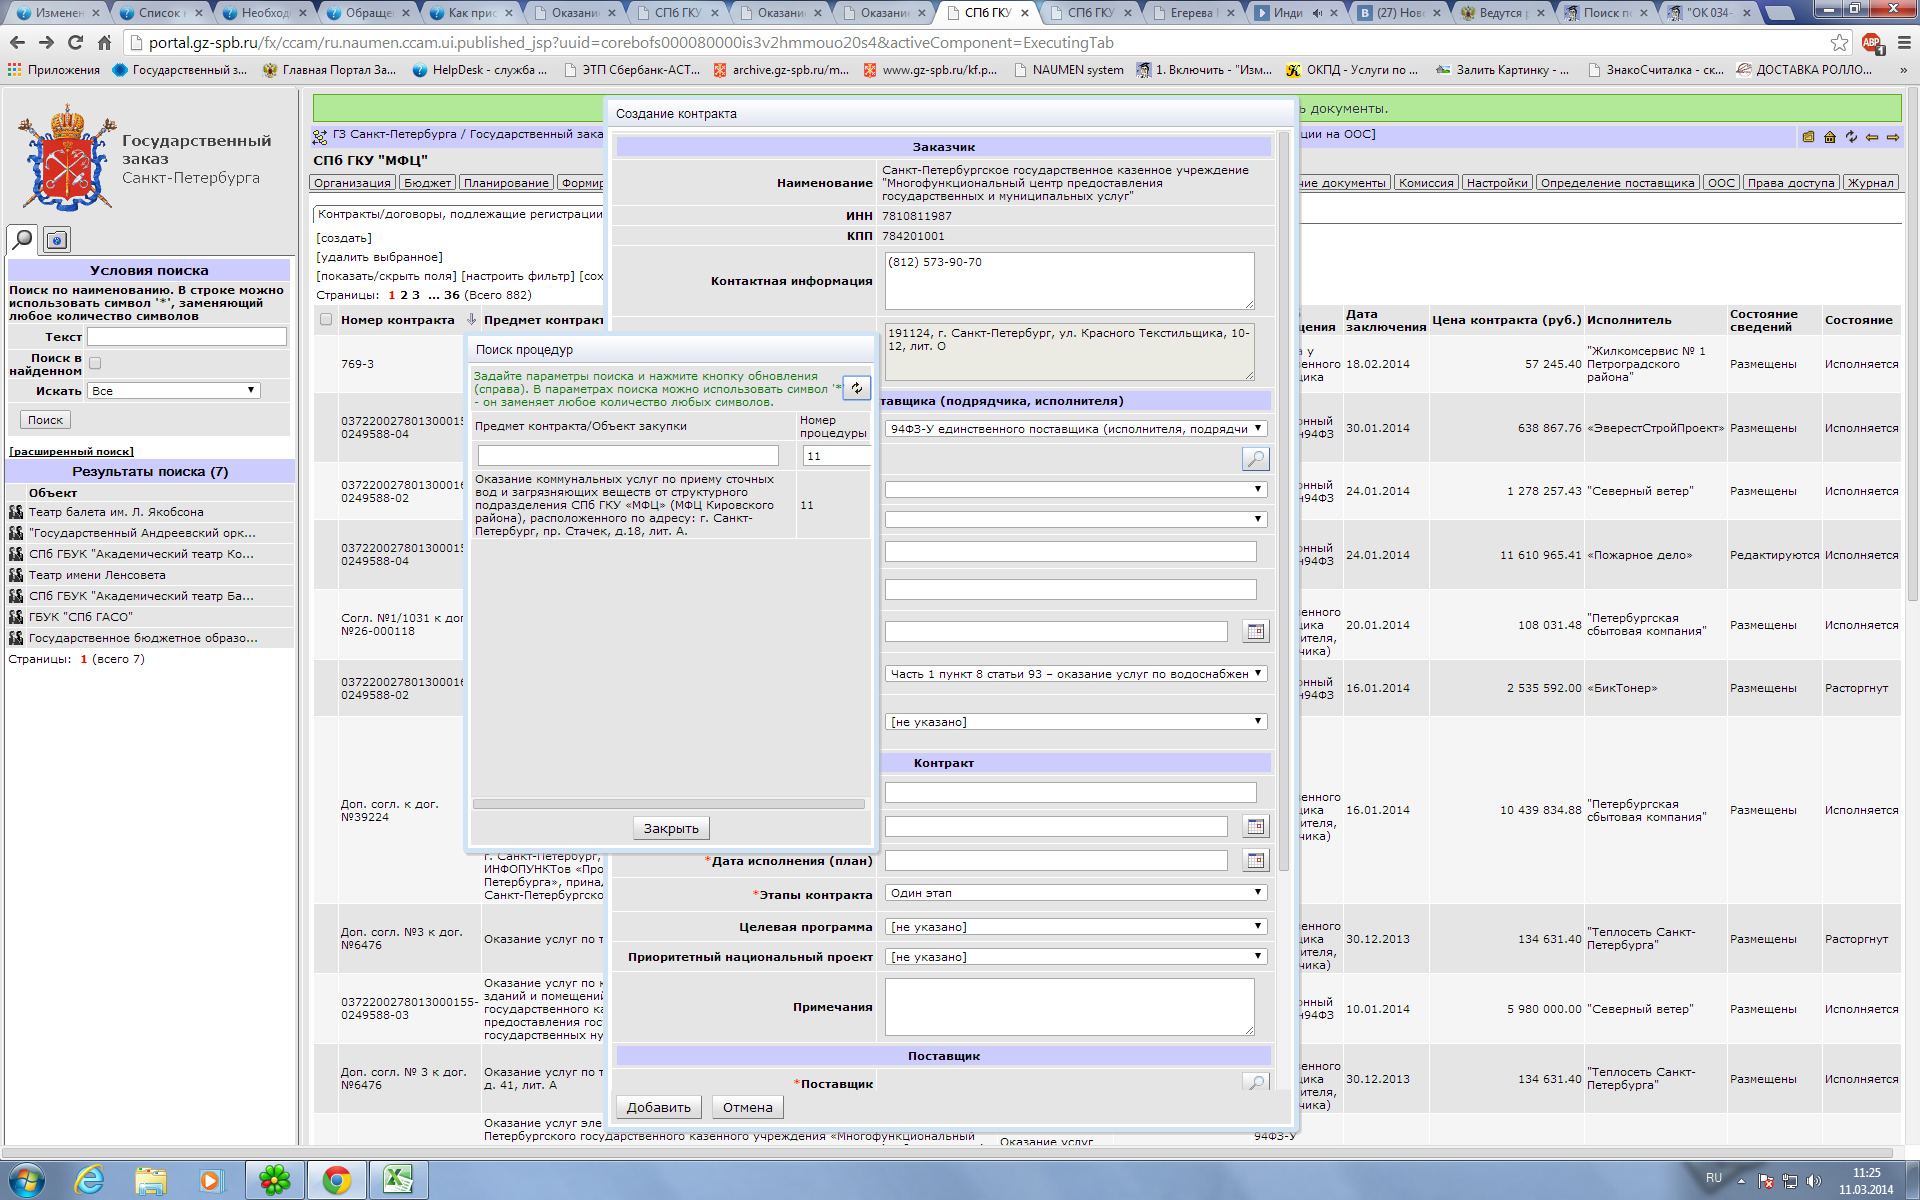
Task: Open the Приоритетный национальный проект dropdown
Action: coord(1075,957)
